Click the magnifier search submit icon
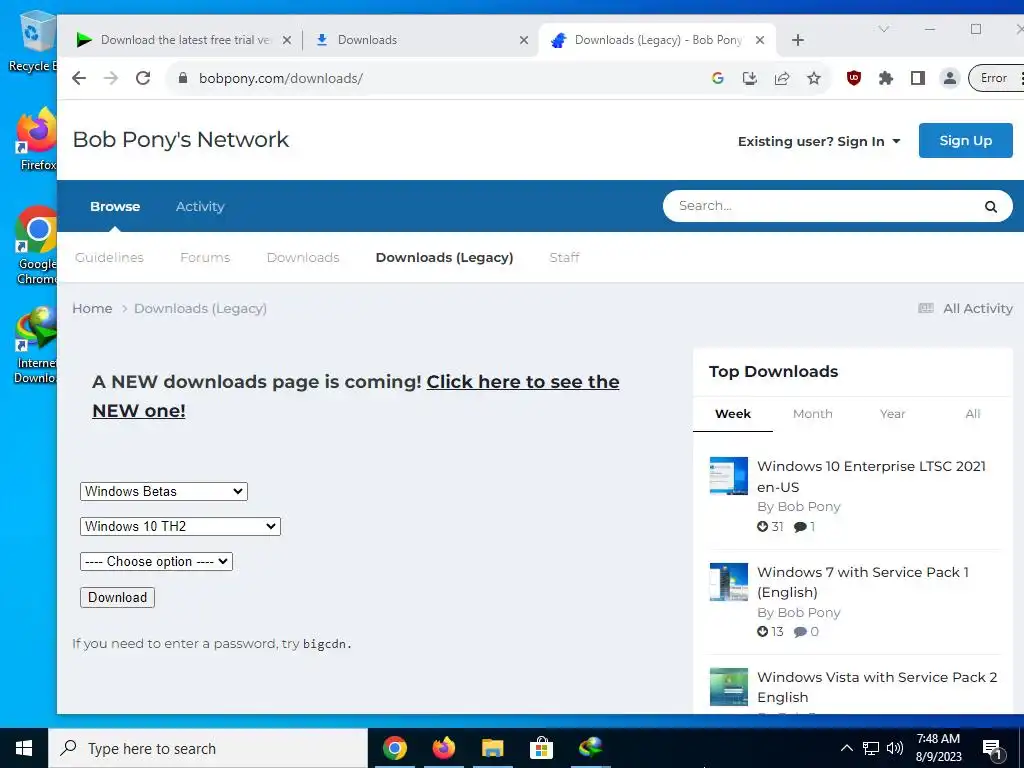 (x=991, y=206)
